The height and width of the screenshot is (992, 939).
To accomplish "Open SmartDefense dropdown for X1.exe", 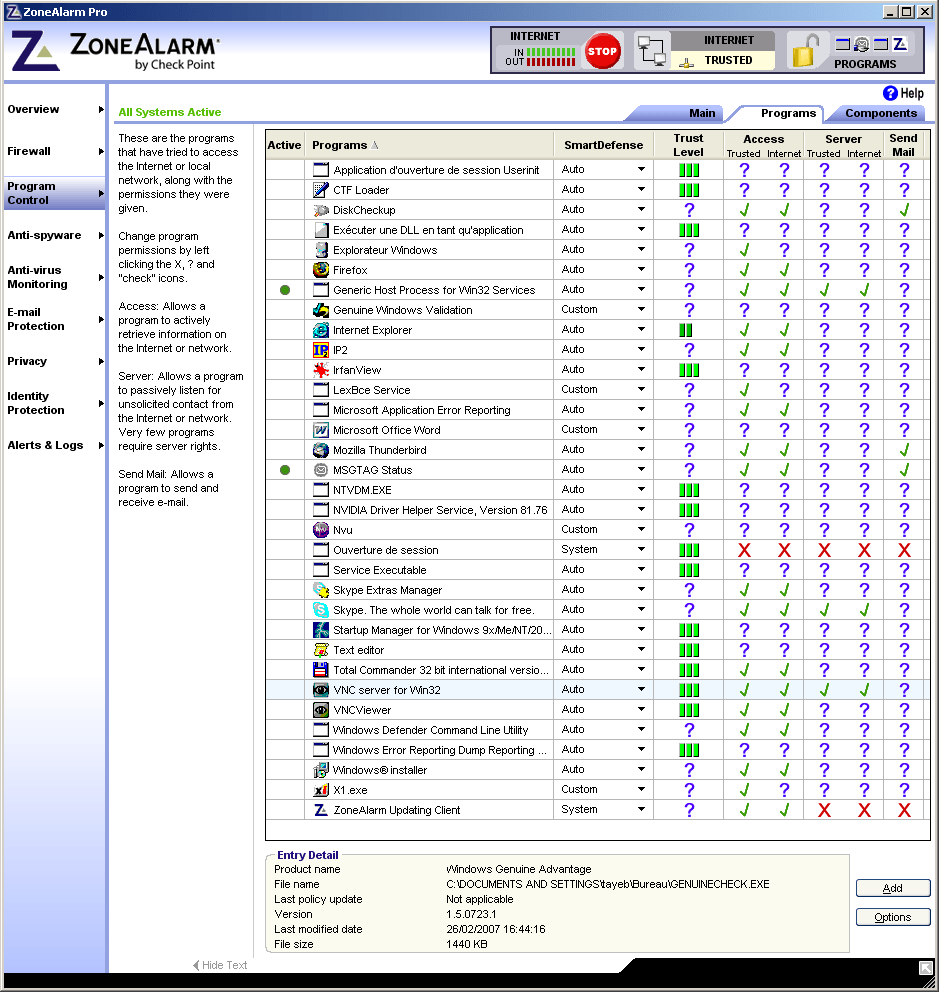I will tap(641, 790).
